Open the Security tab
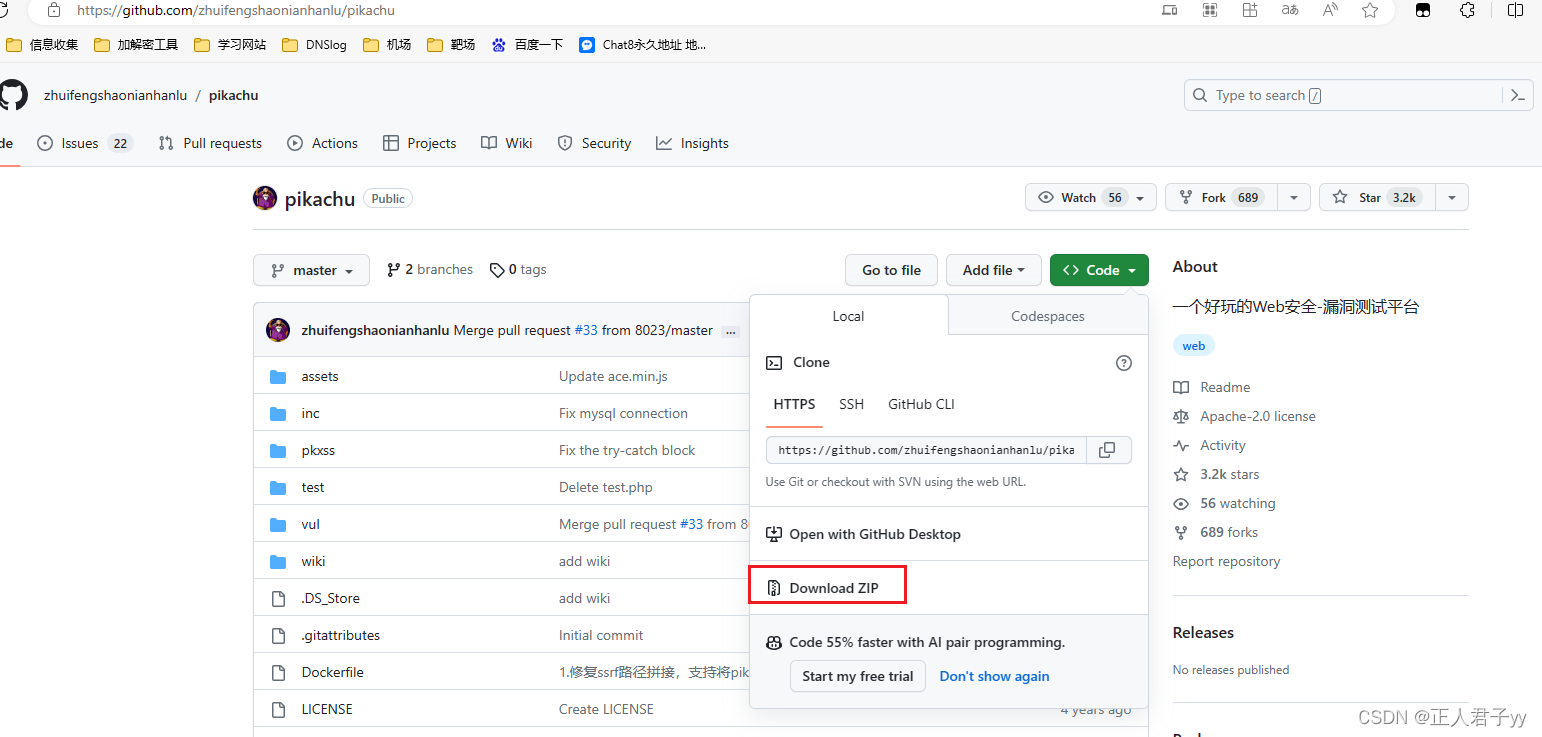The width and height of the screenshot is (1542, 737). click(594, 144)
